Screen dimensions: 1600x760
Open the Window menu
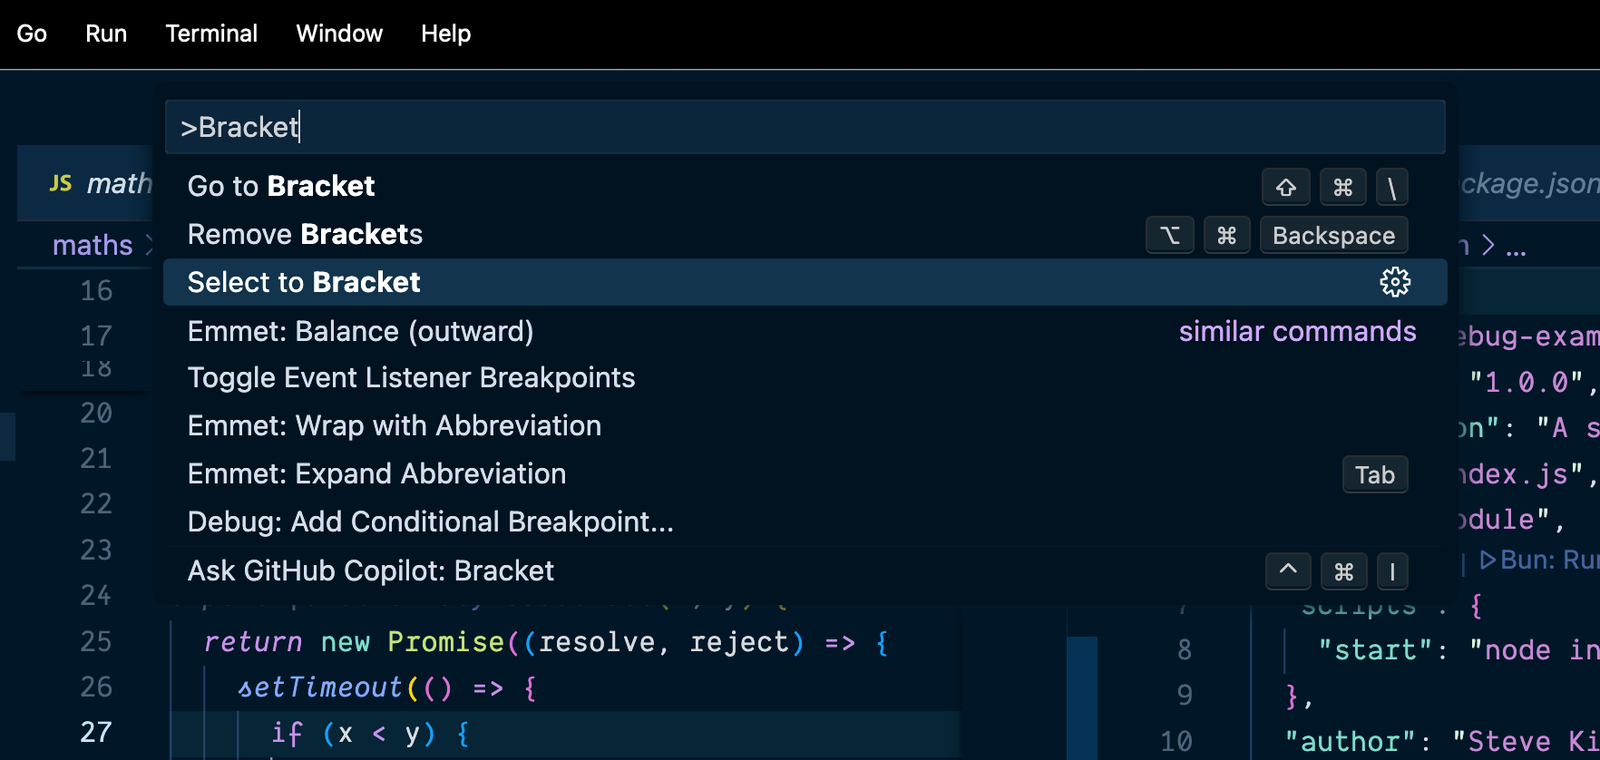pos(339,34)
